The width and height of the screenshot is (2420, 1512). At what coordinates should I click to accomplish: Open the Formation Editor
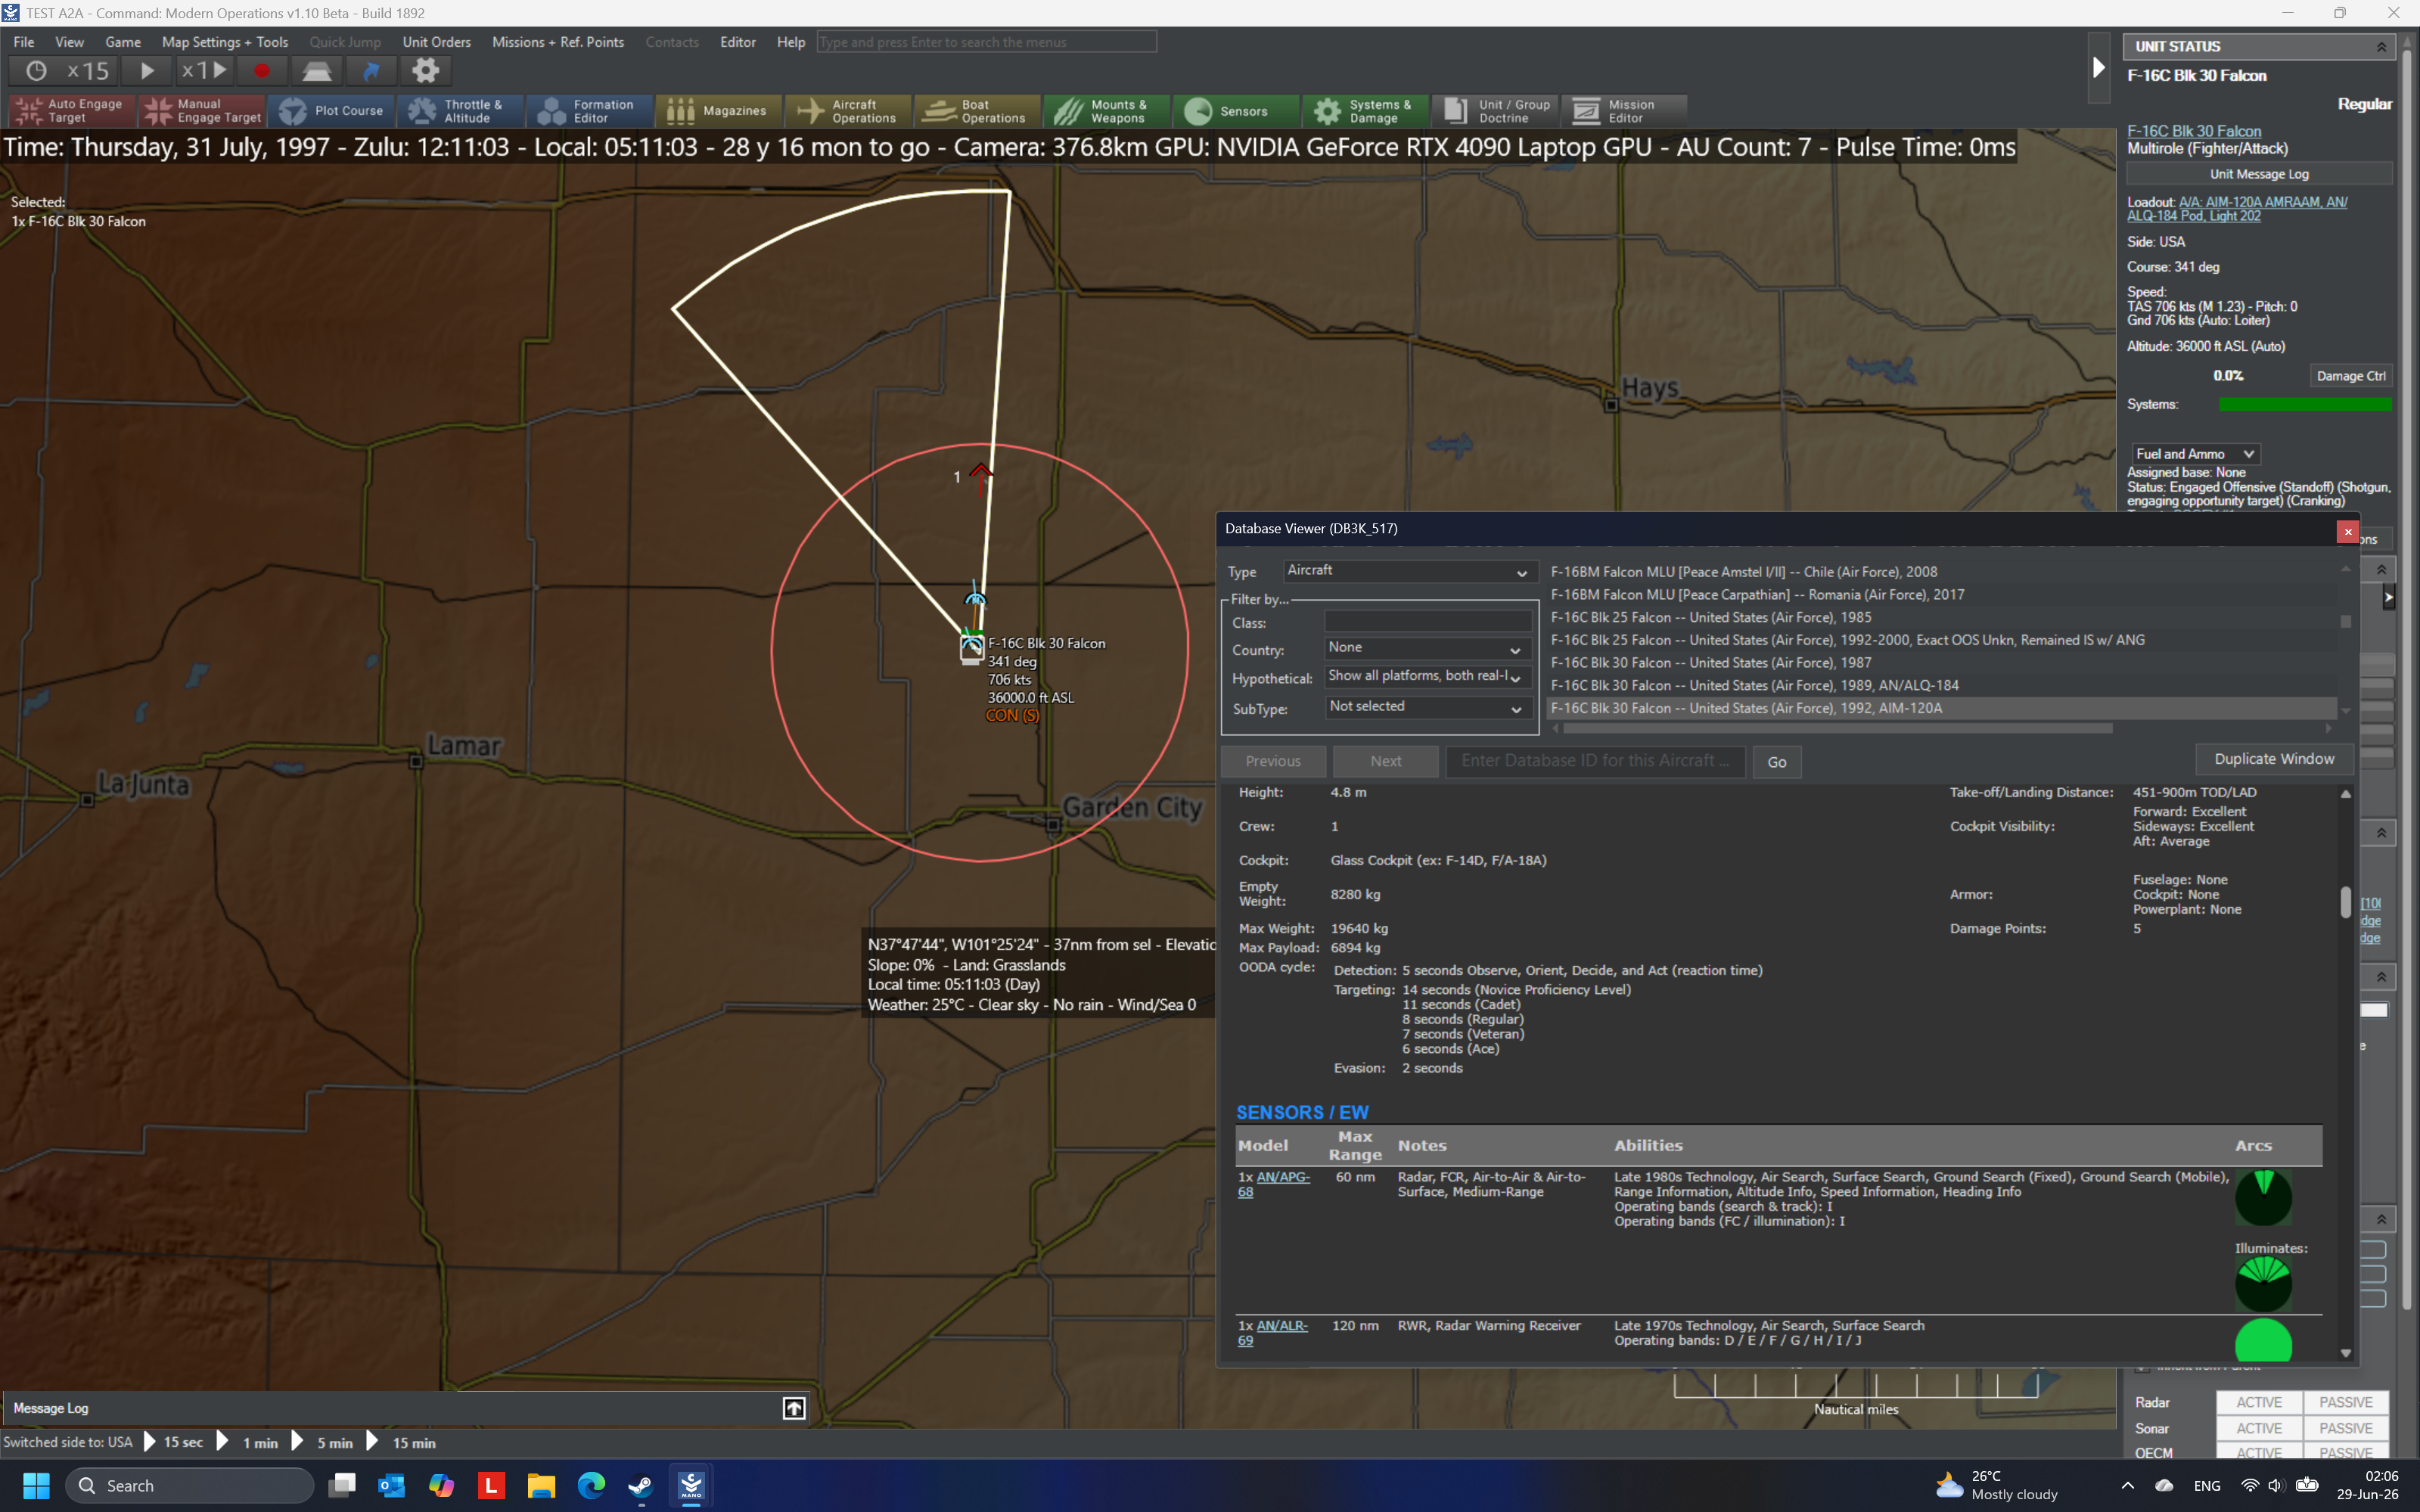coord(590,111)
